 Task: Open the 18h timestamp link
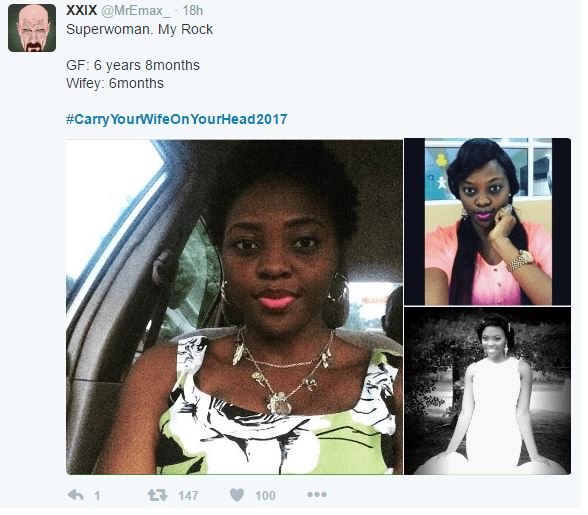coord(193,11)
